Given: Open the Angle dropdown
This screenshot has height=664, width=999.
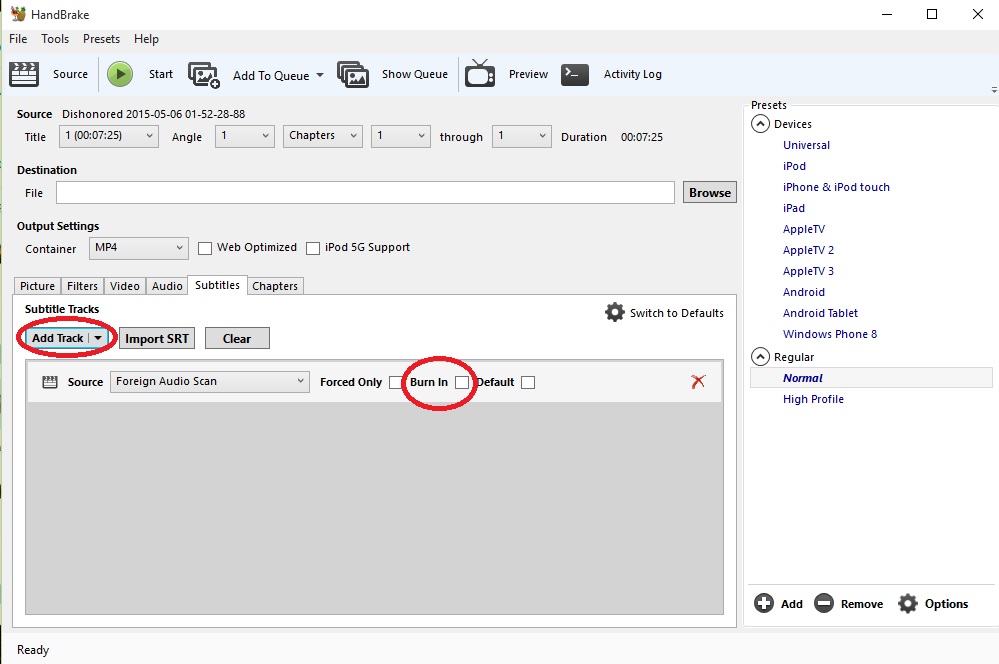Looking at the screenshot, I should 245,136.
